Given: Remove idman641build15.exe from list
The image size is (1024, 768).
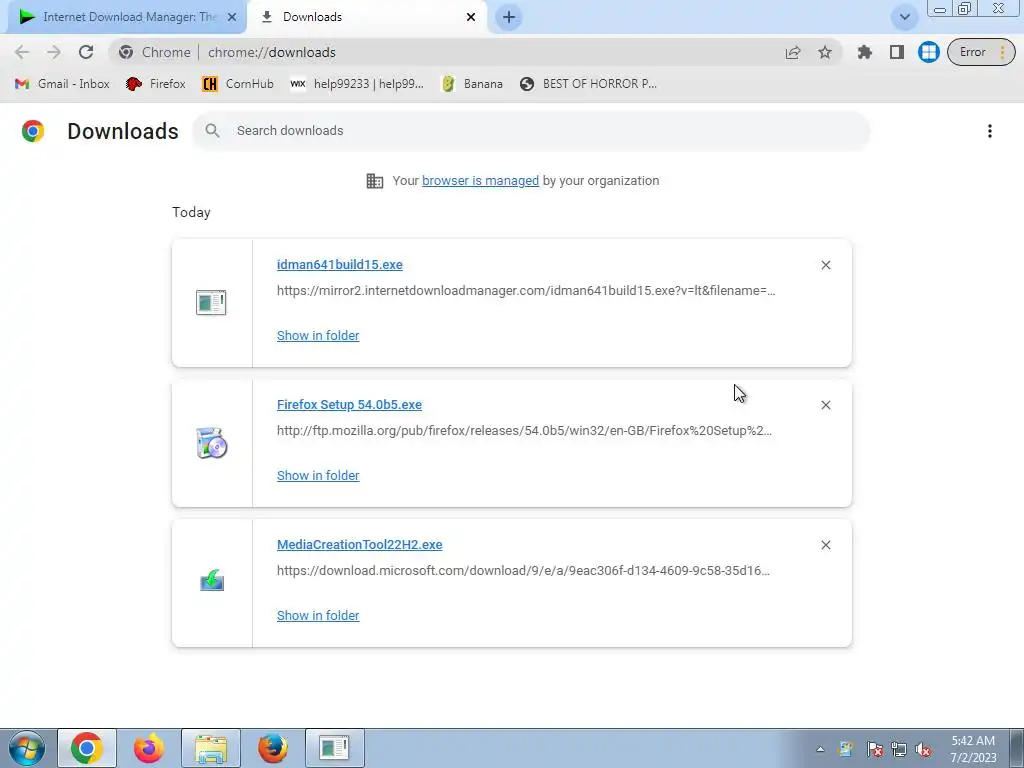Looking at the screenshot, I should coord(825,264).
